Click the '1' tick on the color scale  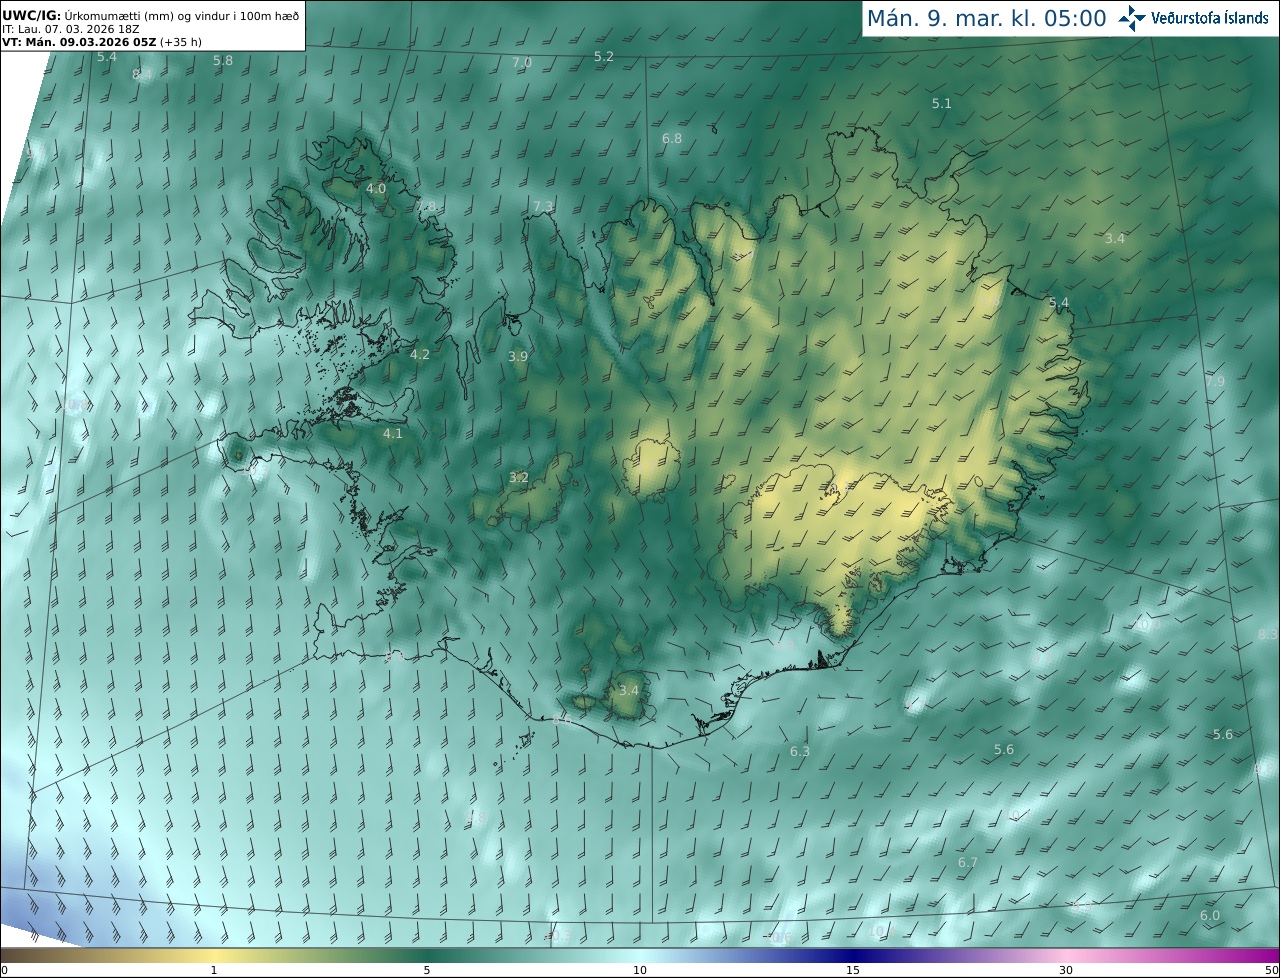214,970
